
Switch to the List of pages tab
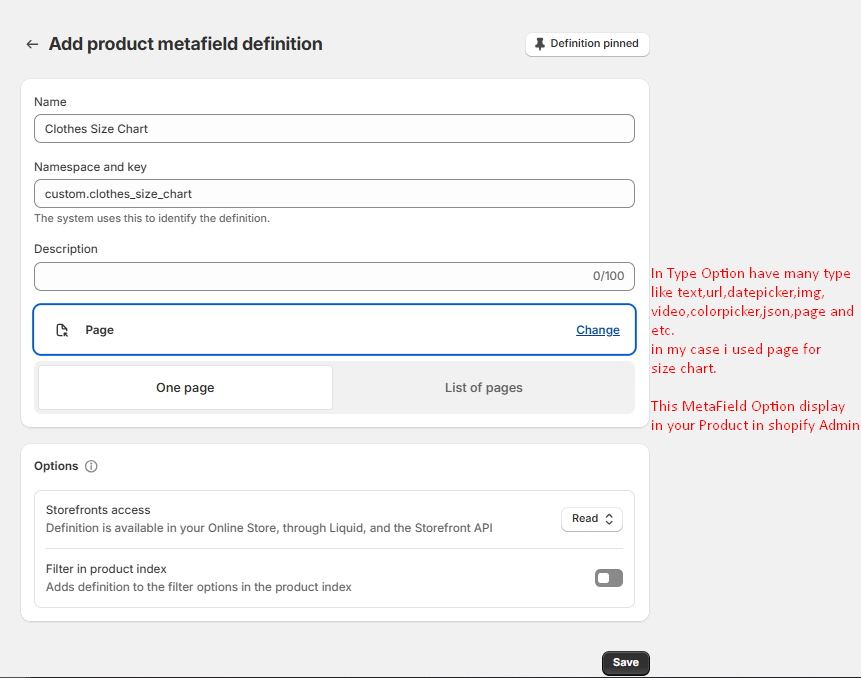point(484,387)
